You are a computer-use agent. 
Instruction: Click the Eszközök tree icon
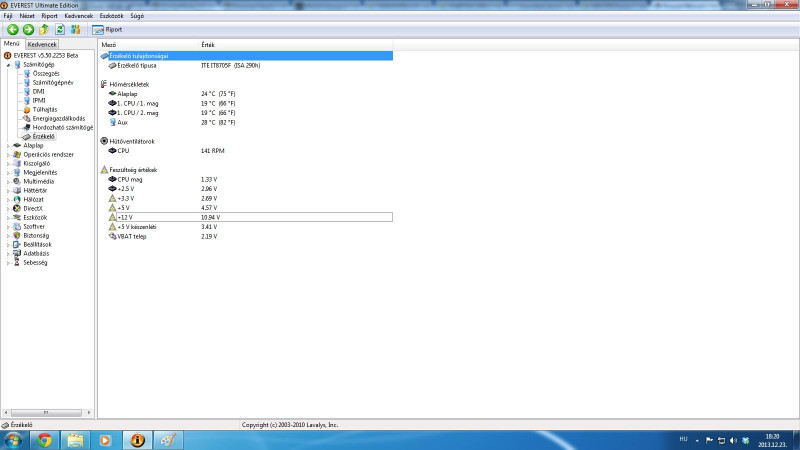pyautogui.click(x=17, y=217)
